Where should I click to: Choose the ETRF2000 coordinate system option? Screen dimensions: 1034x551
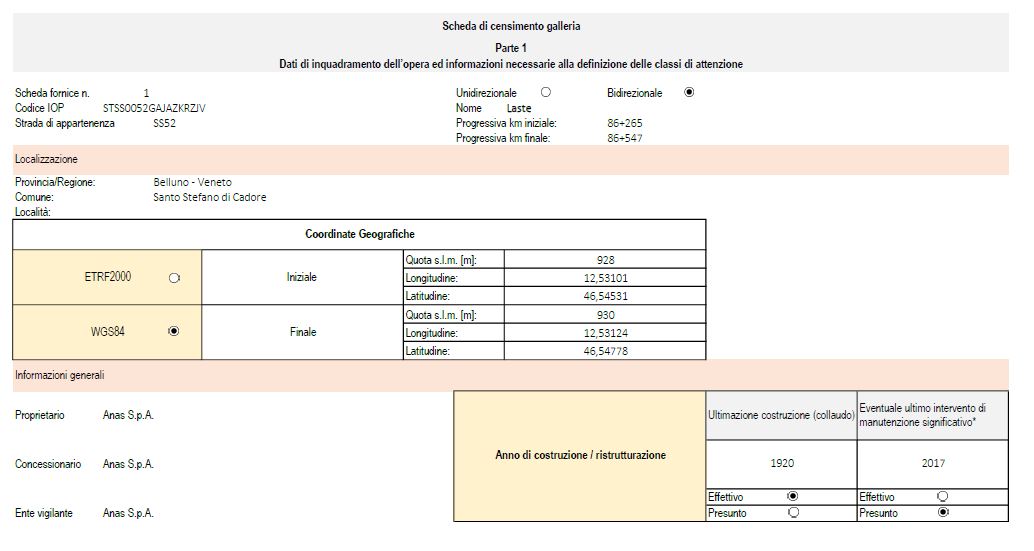click(x=174, y=278)
